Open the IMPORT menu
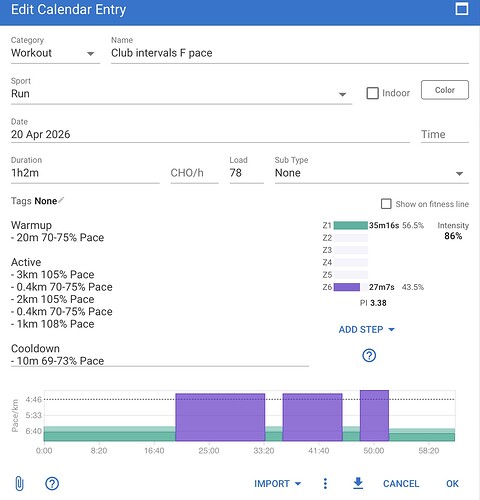This screenshot has height=500, width=480. click(x=277, y=484)
